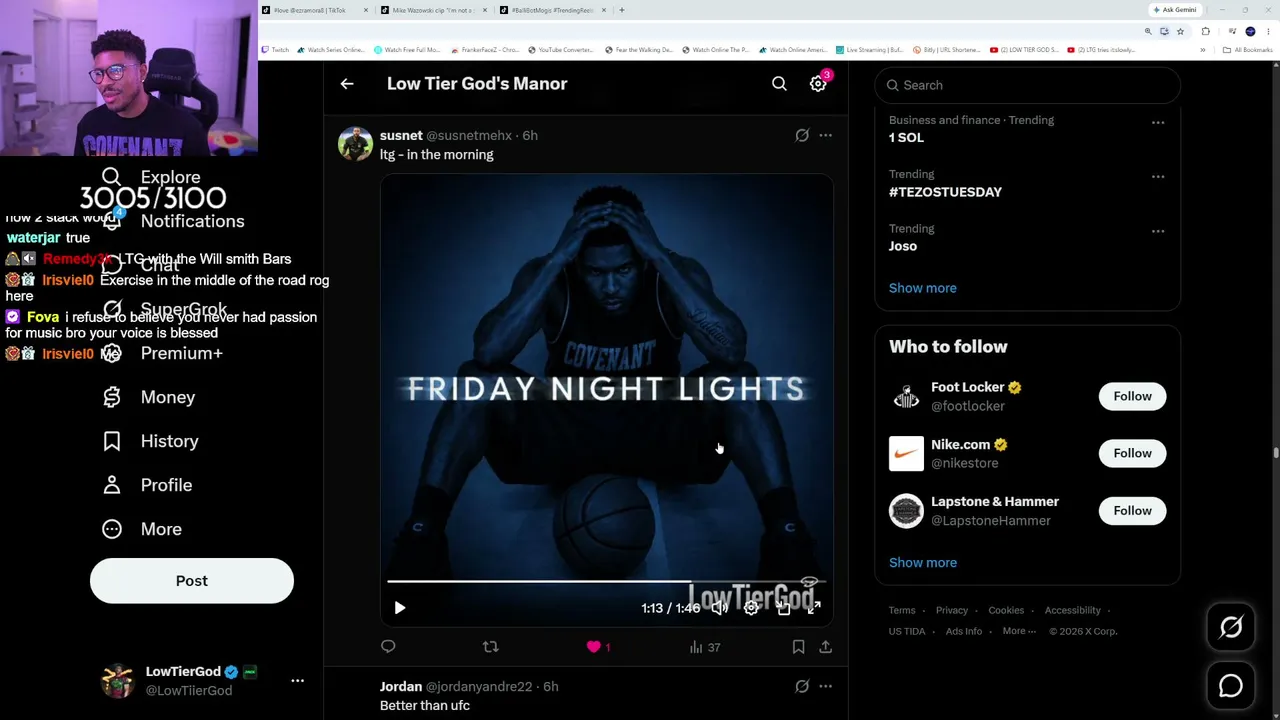1280x720 pixels.
Task: Open Grok action on susnet's post
Action: 802,135
